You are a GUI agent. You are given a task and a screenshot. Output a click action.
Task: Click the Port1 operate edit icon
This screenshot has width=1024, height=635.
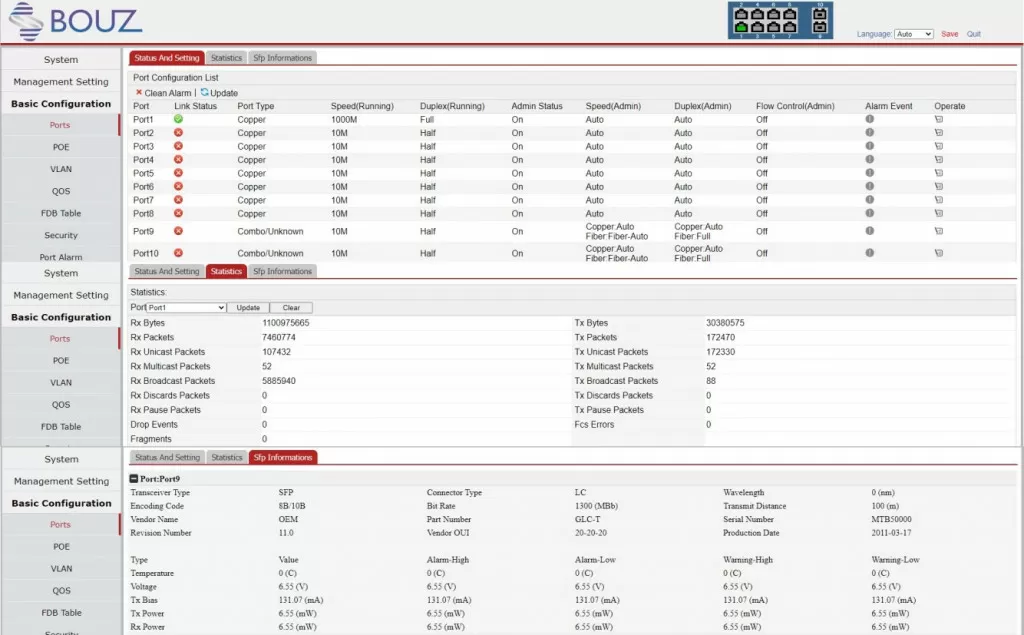[x=938, y=120]
